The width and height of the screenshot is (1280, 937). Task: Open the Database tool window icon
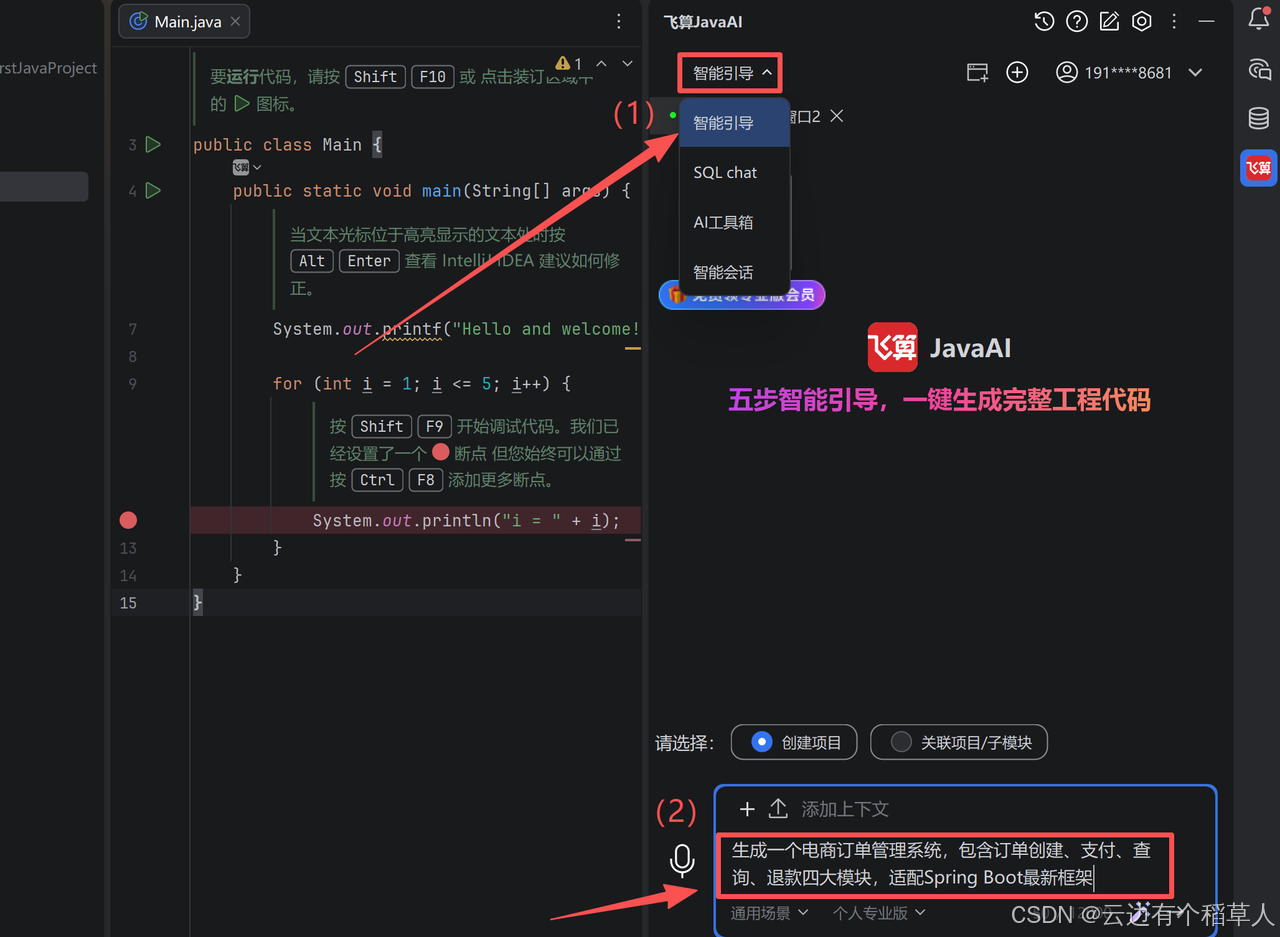click(1259, 118)
